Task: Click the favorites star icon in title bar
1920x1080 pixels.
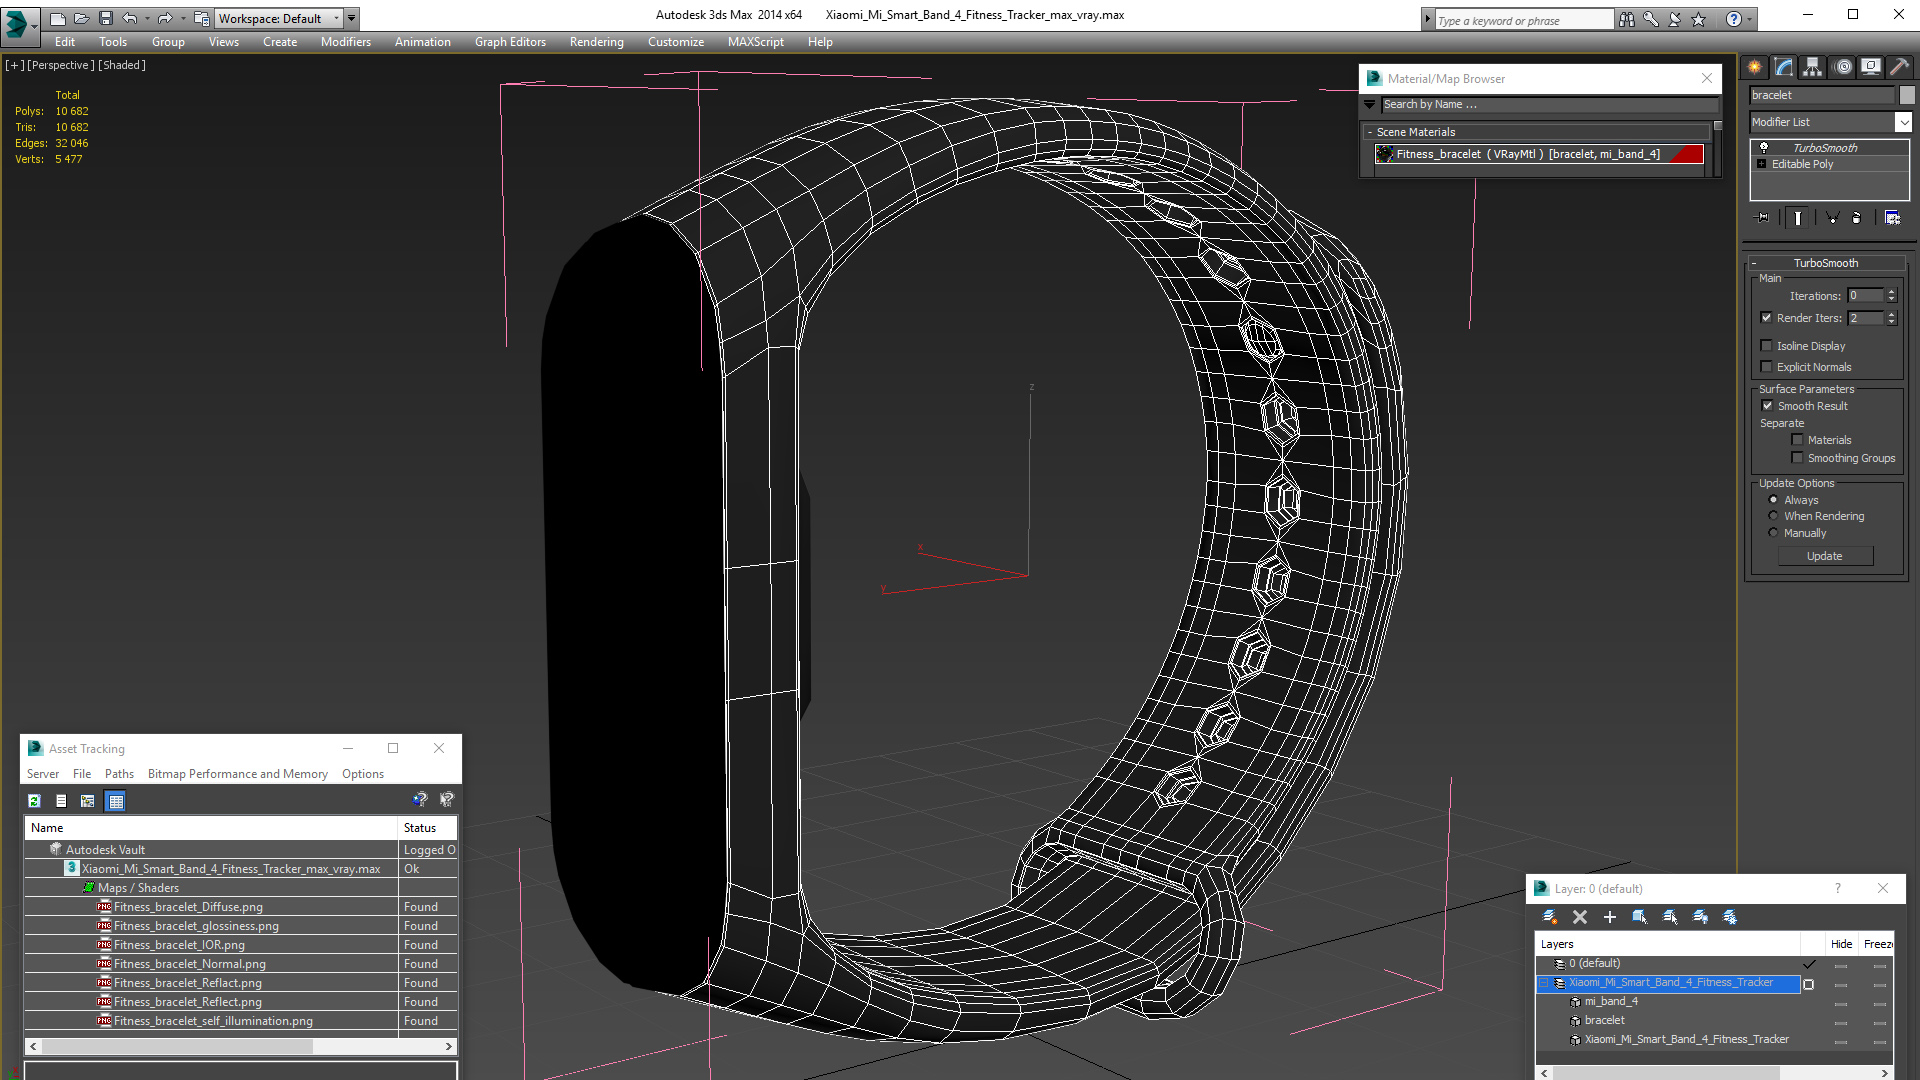Action: [1699, 19]
